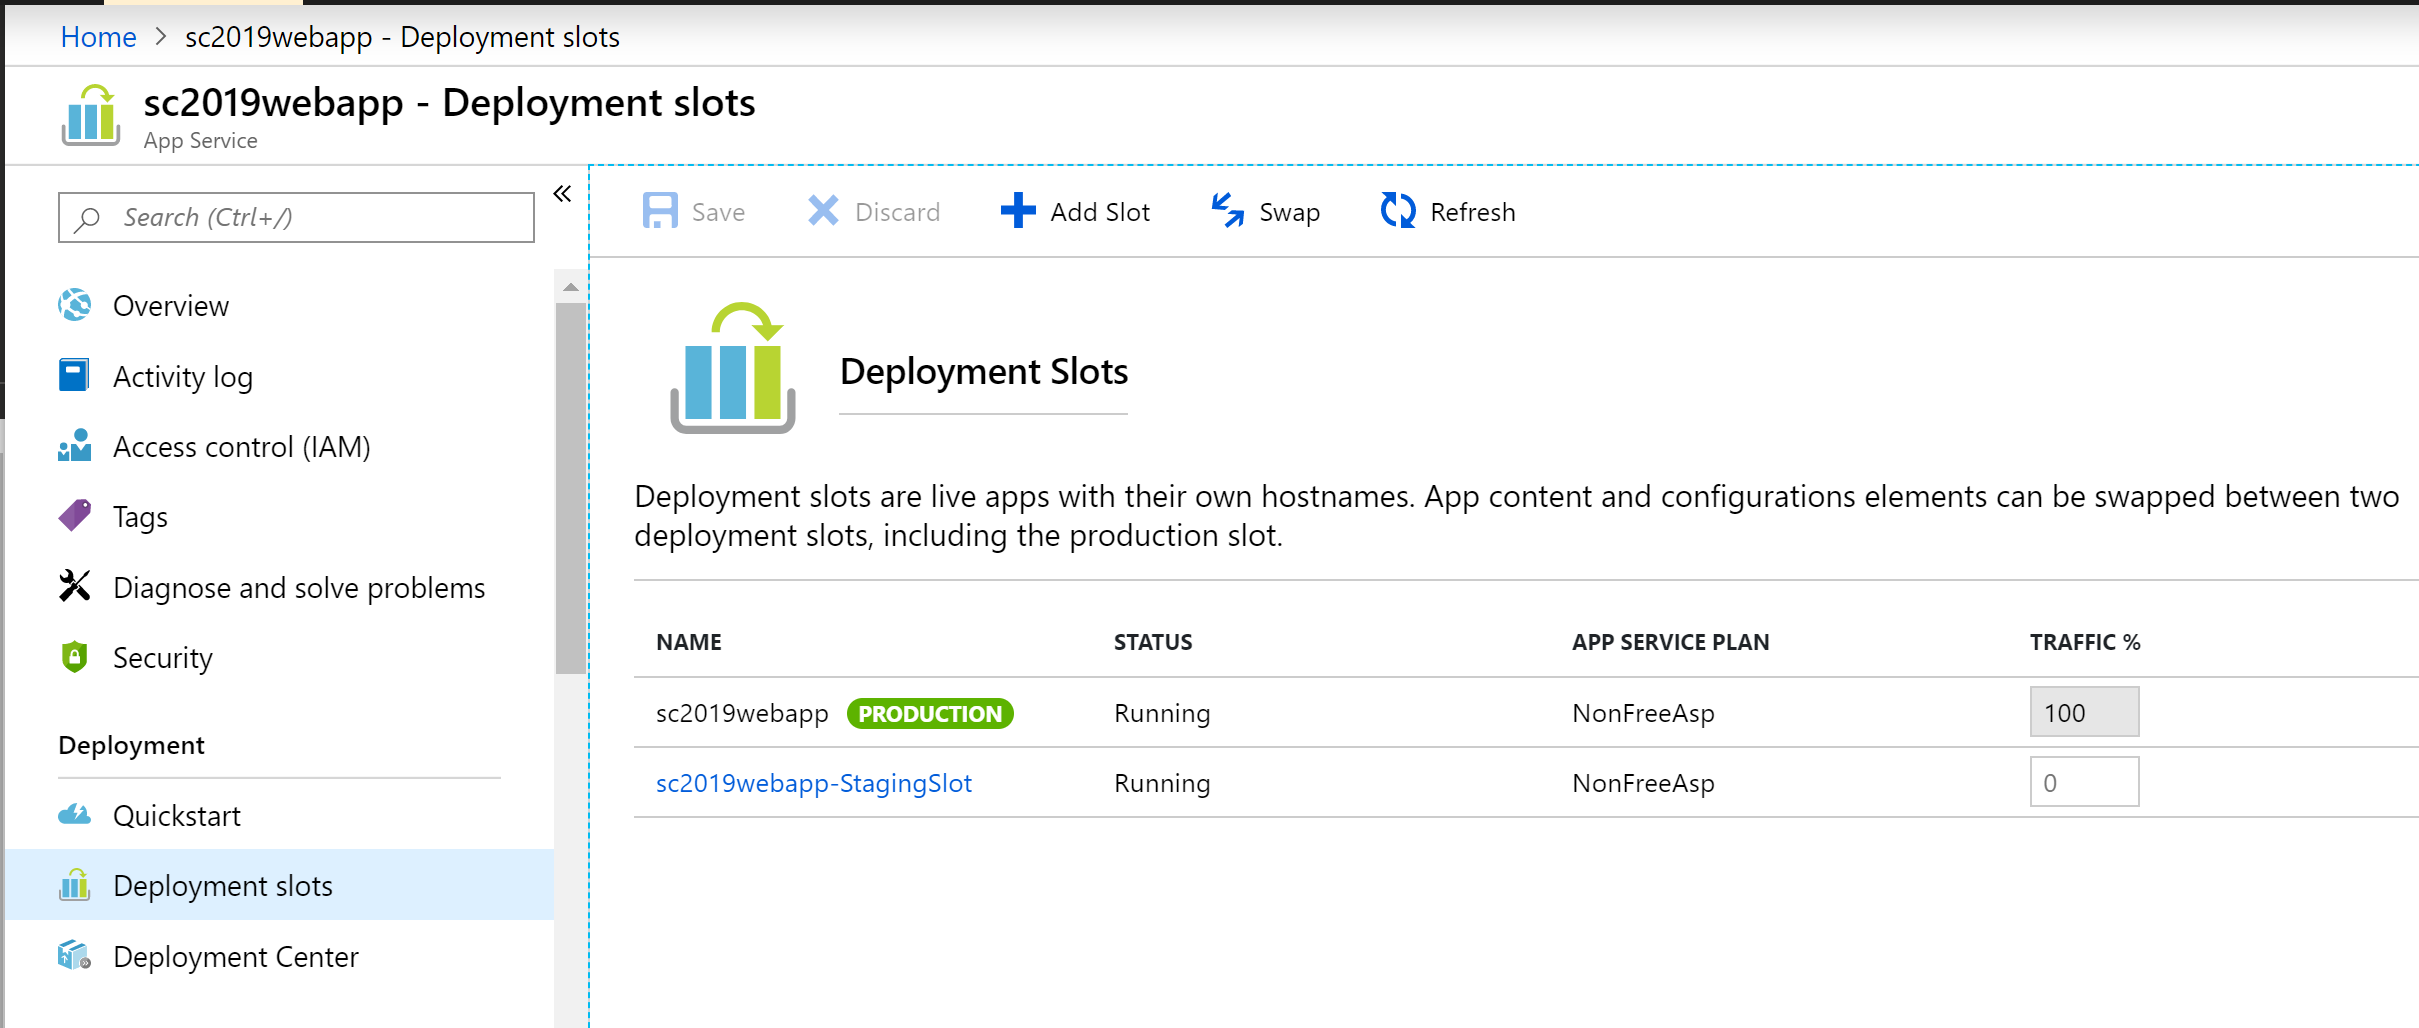Click the 'Deployment Slots' panel heading
The width and height of the screenshot is (2419, 1028).
[984, 371]
